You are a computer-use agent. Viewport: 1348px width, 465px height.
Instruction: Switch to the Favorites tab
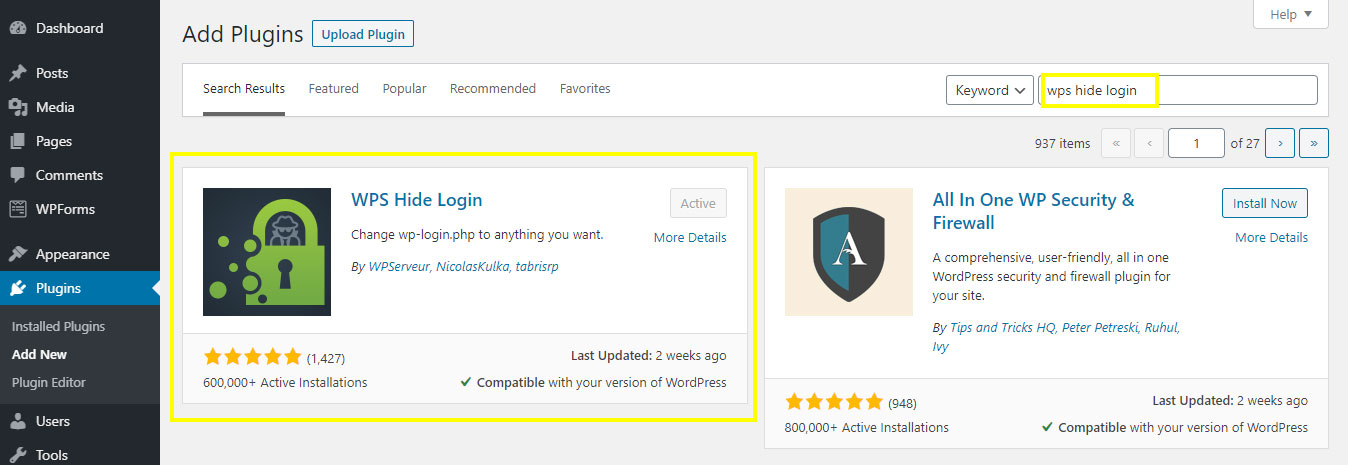coord(585,88)
